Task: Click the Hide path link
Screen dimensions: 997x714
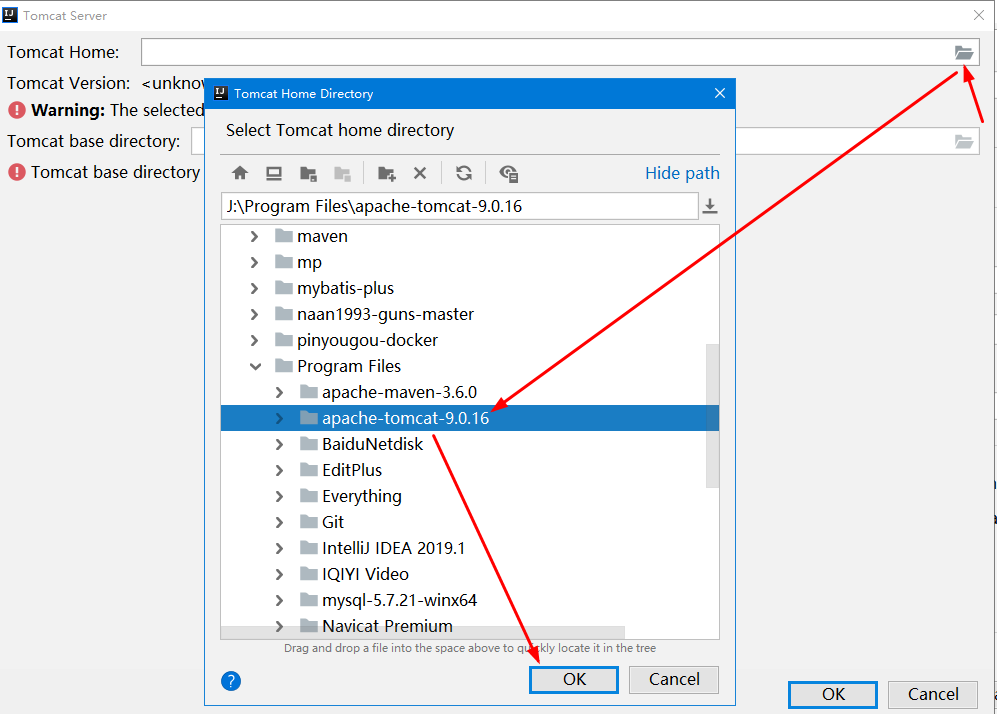Action: tap(682, 173)
